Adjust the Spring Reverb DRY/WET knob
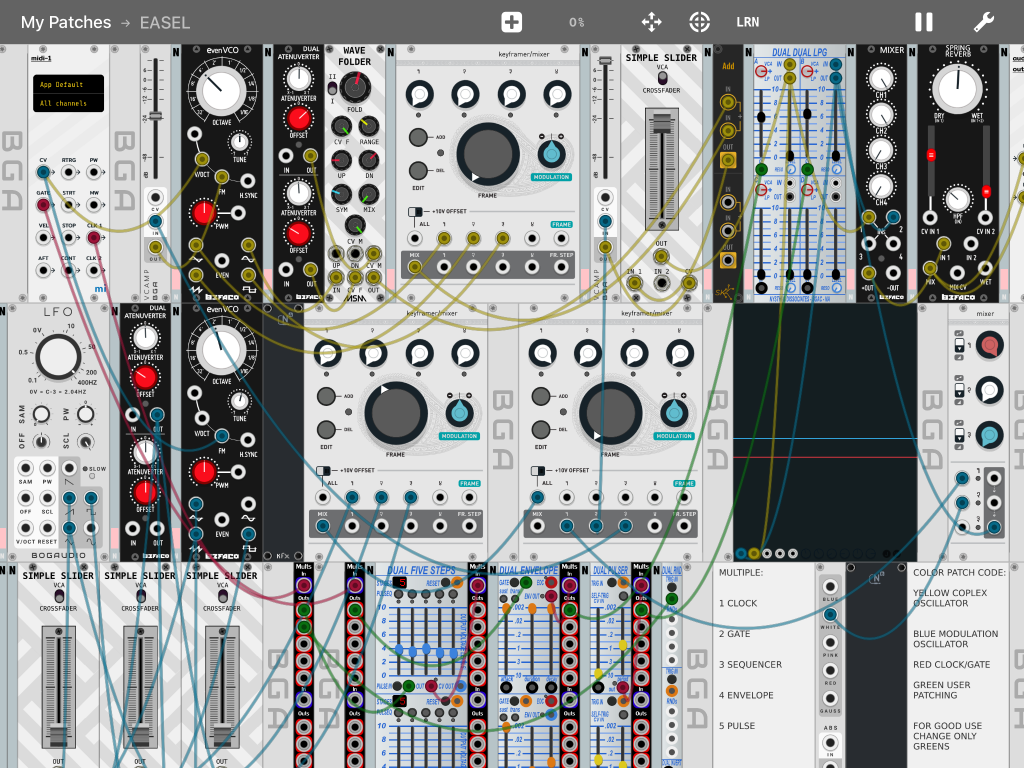Viewport: 1024px width, 768px height. click(957, 89)
